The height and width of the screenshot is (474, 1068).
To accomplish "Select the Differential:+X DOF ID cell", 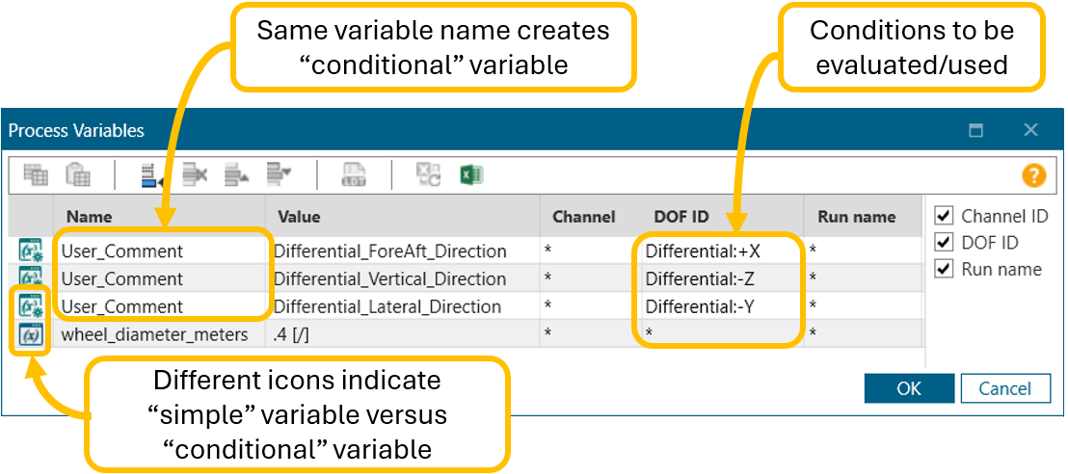I will 703,251.
